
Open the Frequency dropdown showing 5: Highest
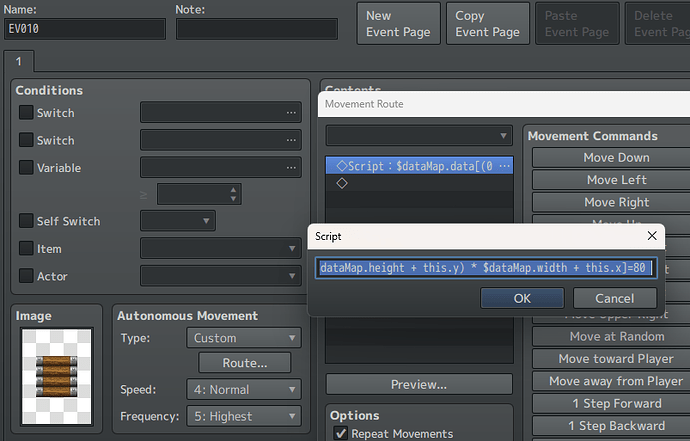click(244, 416)
